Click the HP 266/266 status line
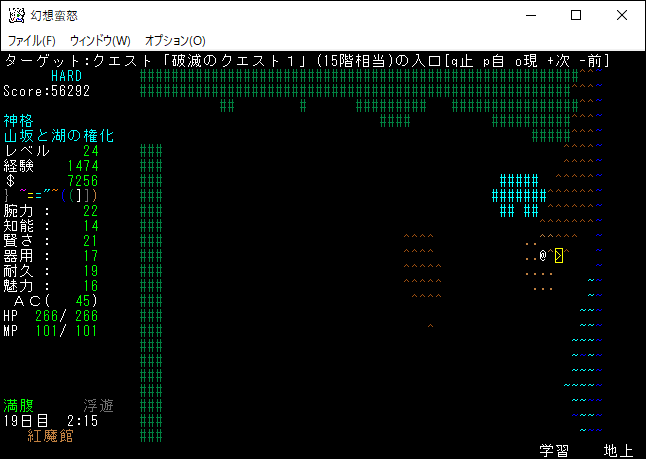646x459 pixels. click(x=50, y=316)
